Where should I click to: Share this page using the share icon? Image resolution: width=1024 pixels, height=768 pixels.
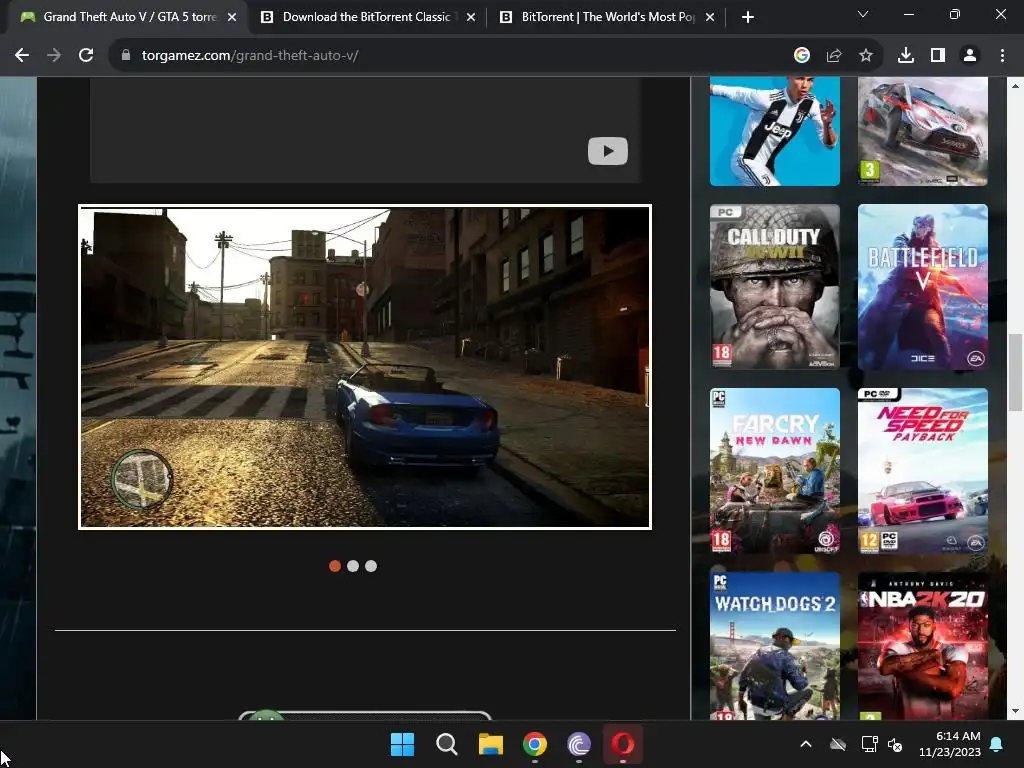(x=833, y=56)
